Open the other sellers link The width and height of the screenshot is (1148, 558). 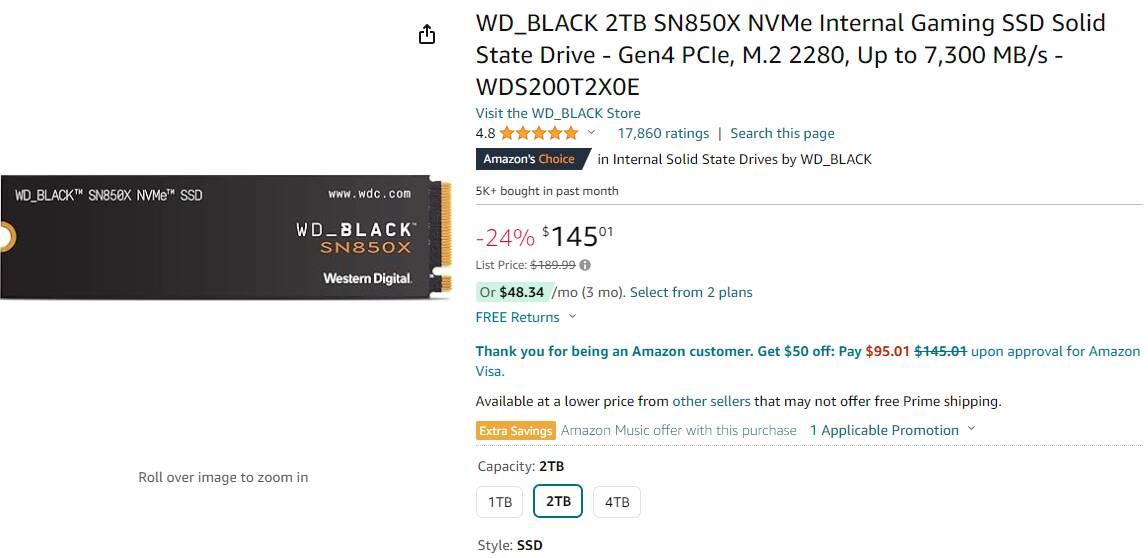711,401
